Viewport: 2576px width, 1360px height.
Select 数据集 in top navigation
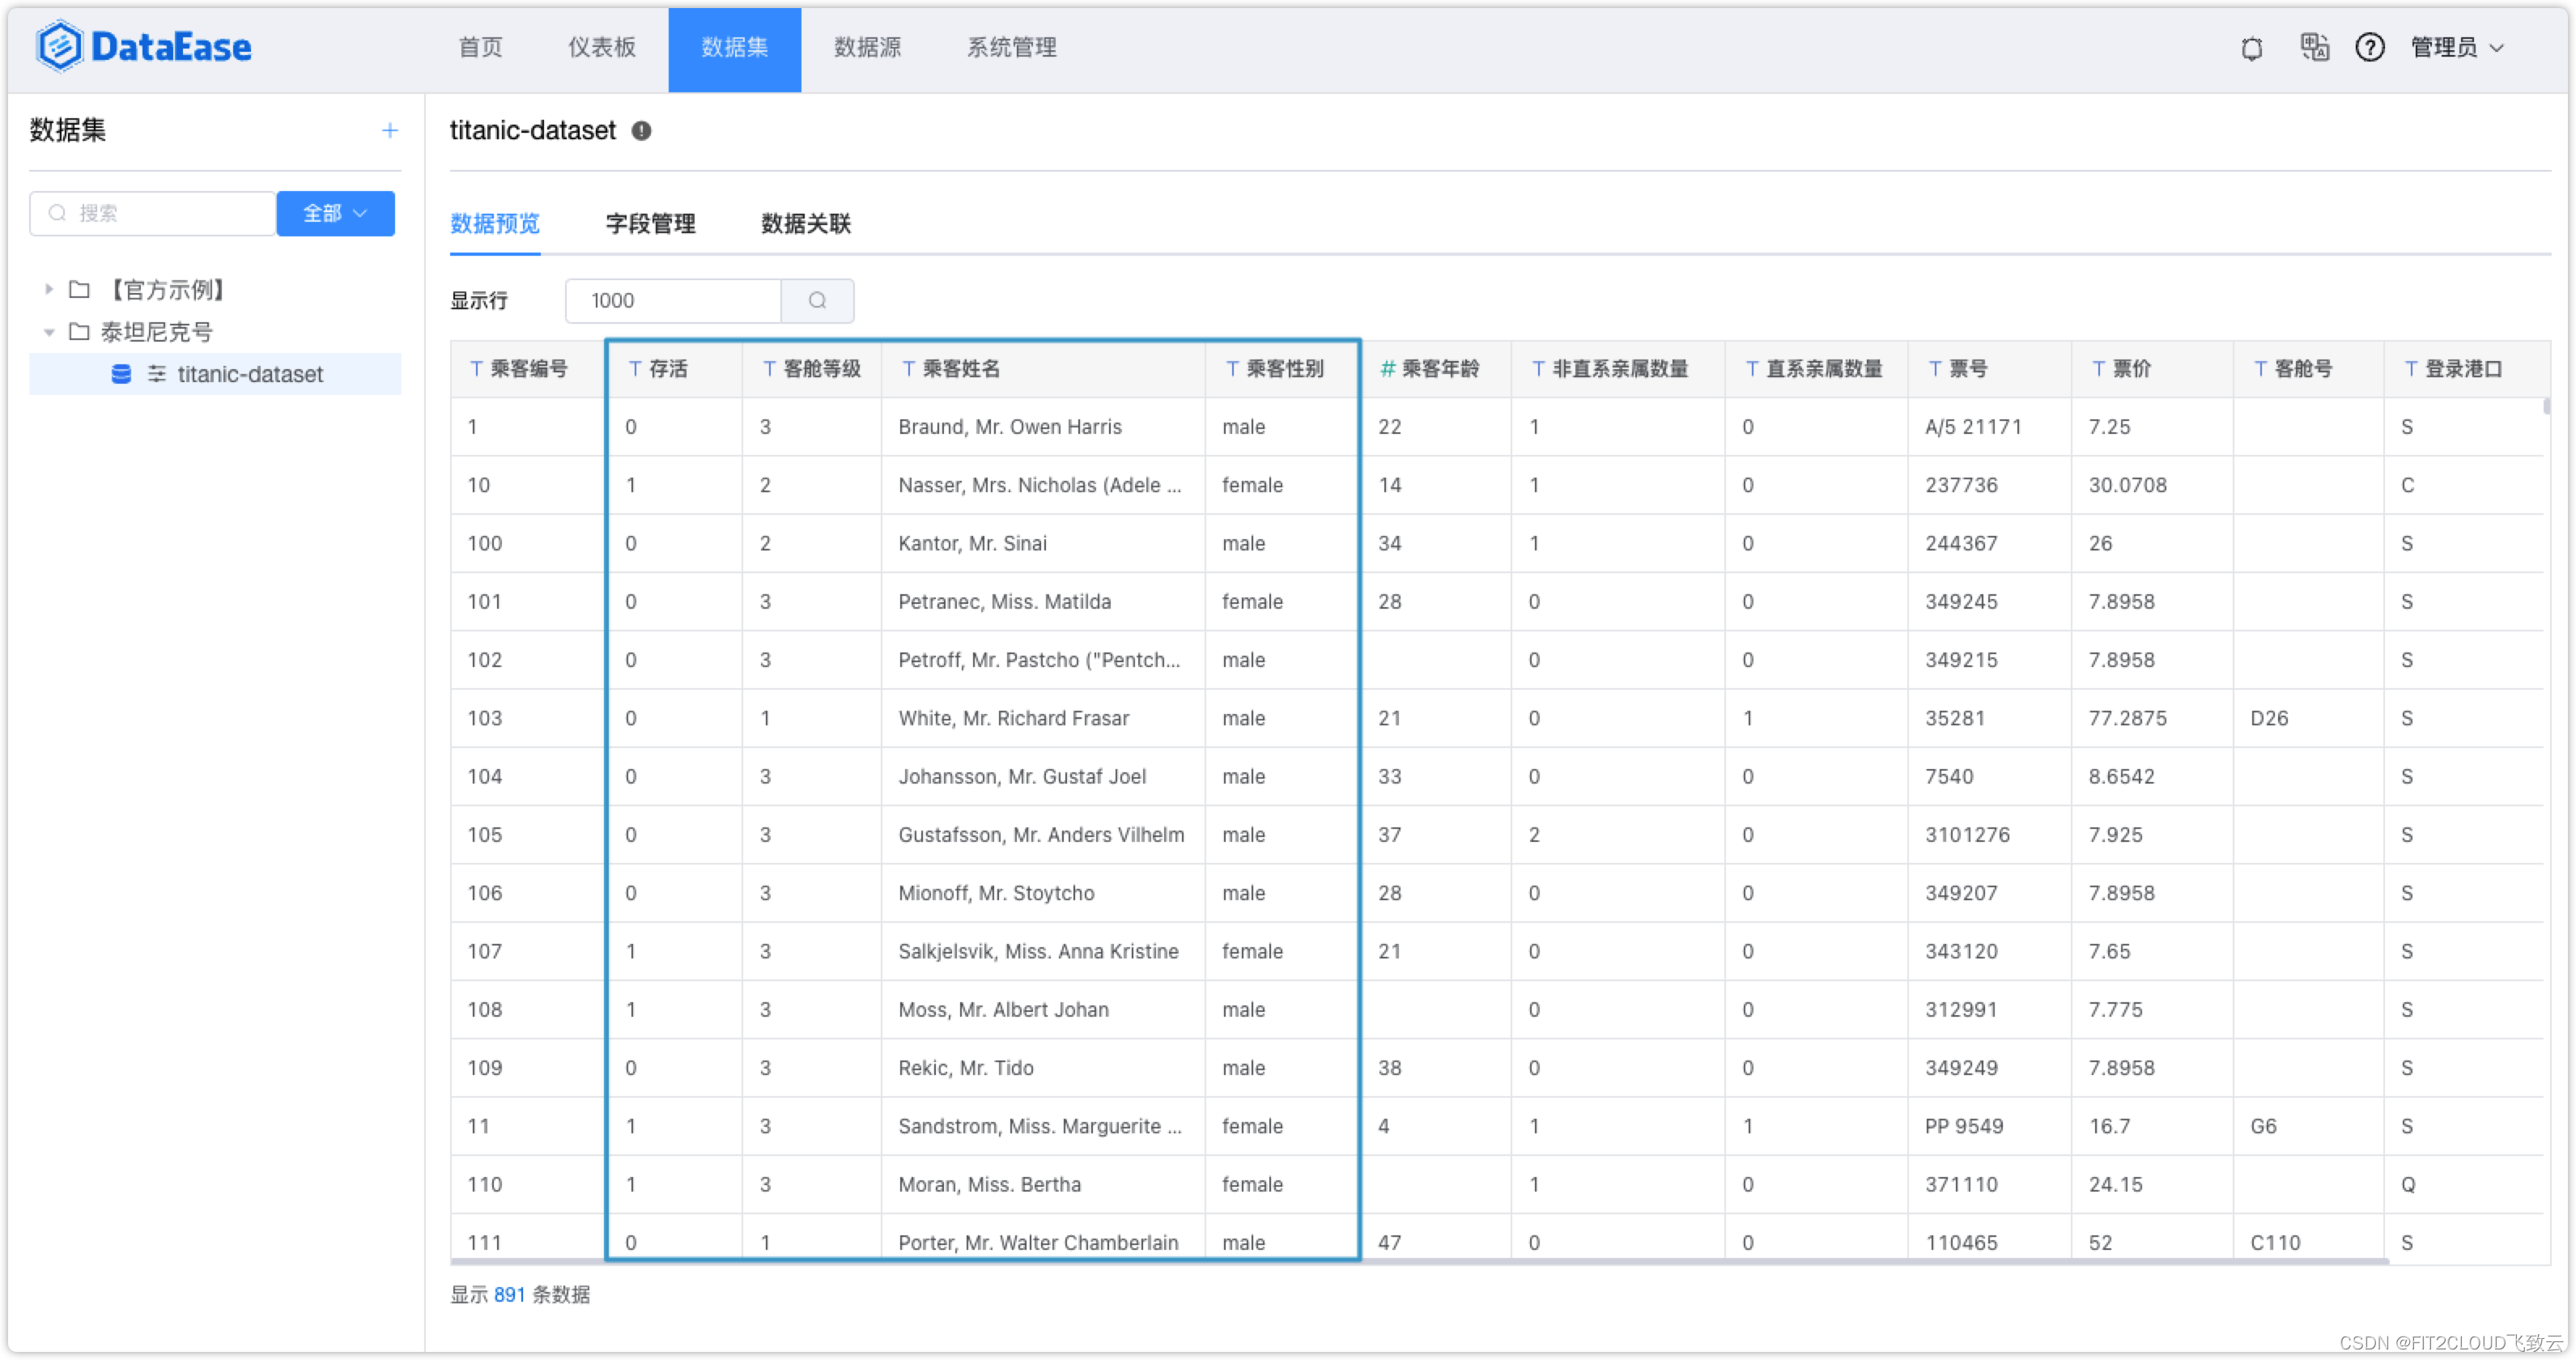click(x=734, y=49)
